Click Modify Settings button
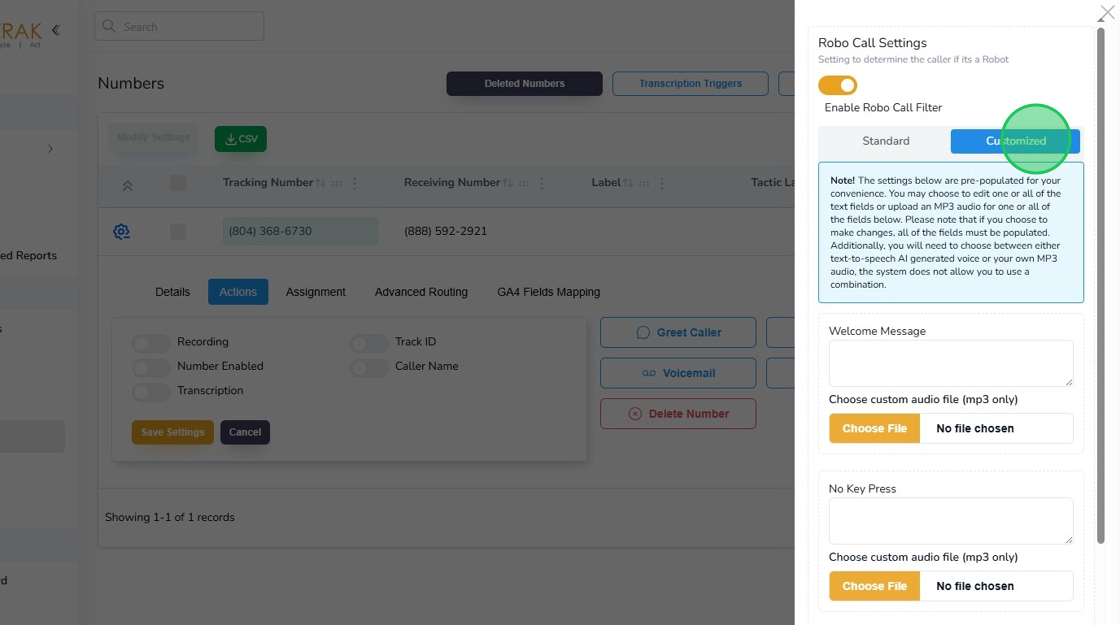 tap(153, 137)
